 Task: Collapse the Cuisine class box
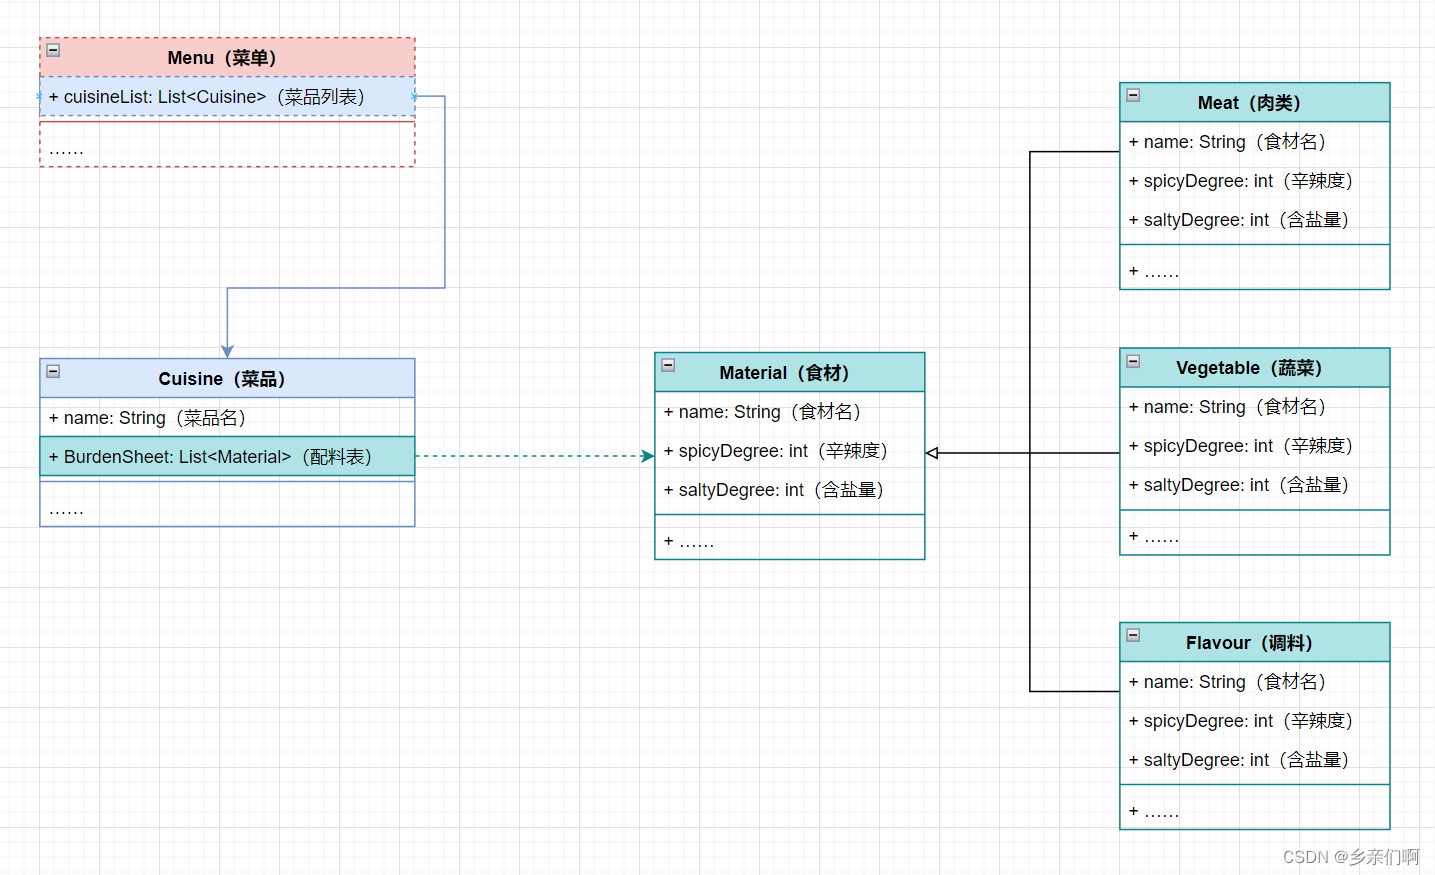(53, 371)
